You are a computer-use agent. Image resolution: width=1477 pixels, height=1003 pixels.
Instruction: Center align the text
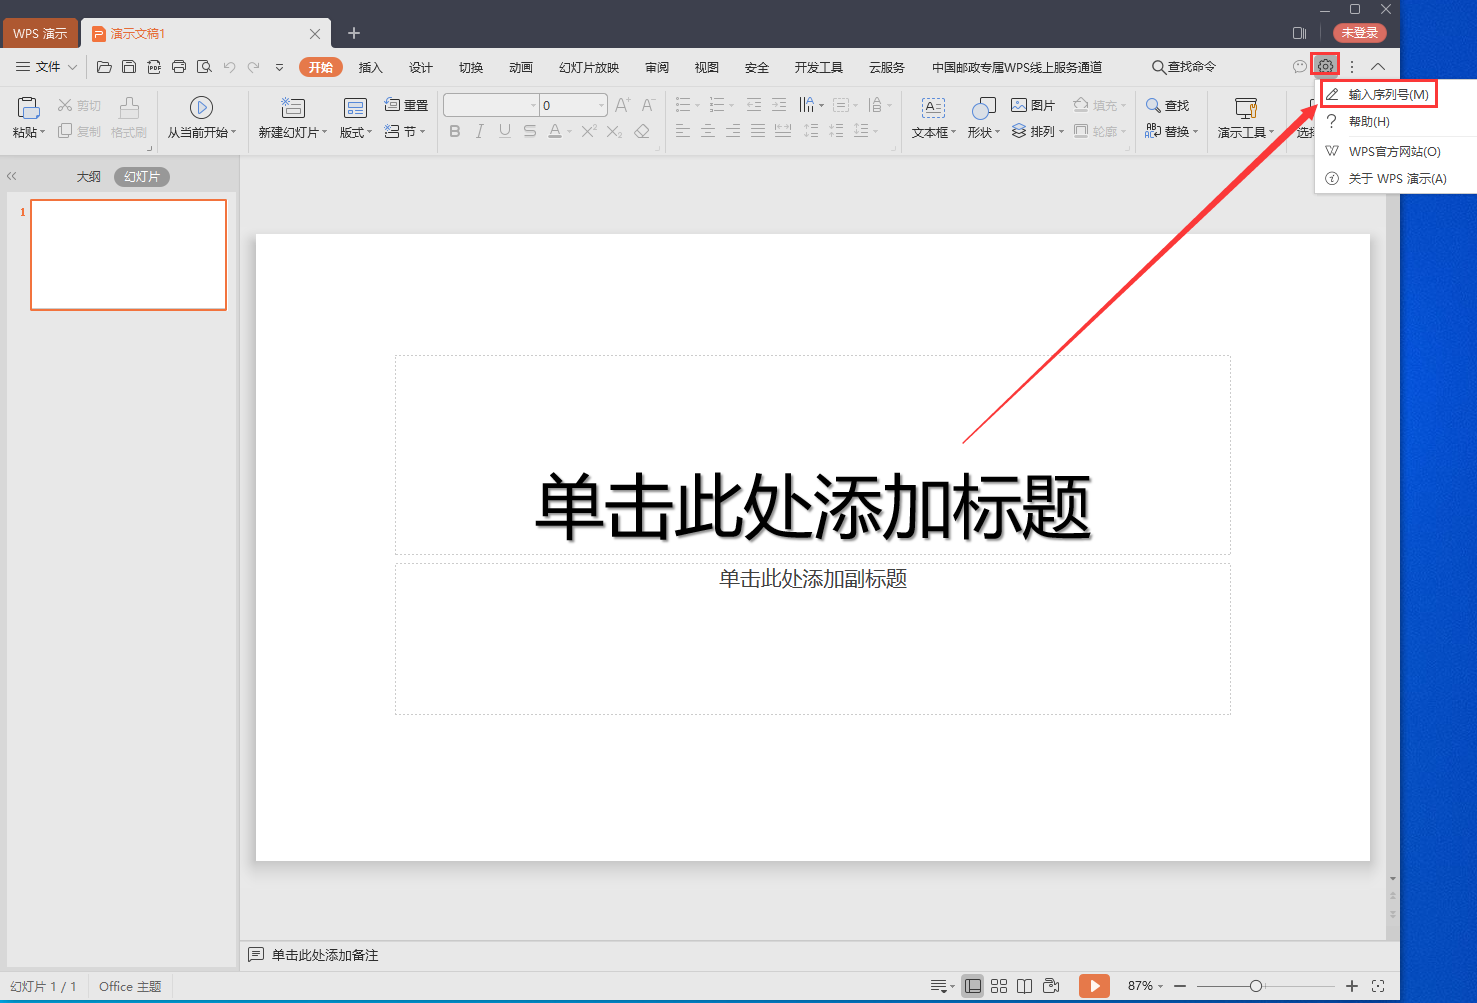(x=708, y=131)
